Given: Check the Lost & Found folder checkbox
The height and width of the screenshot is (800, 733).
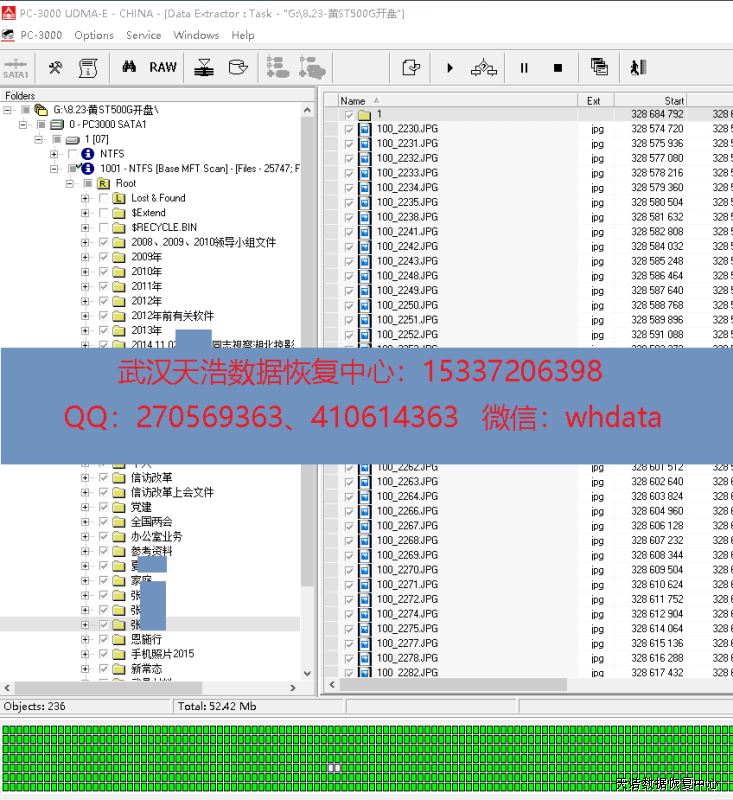Looking at the screenshot, I should tap(104, 198).
